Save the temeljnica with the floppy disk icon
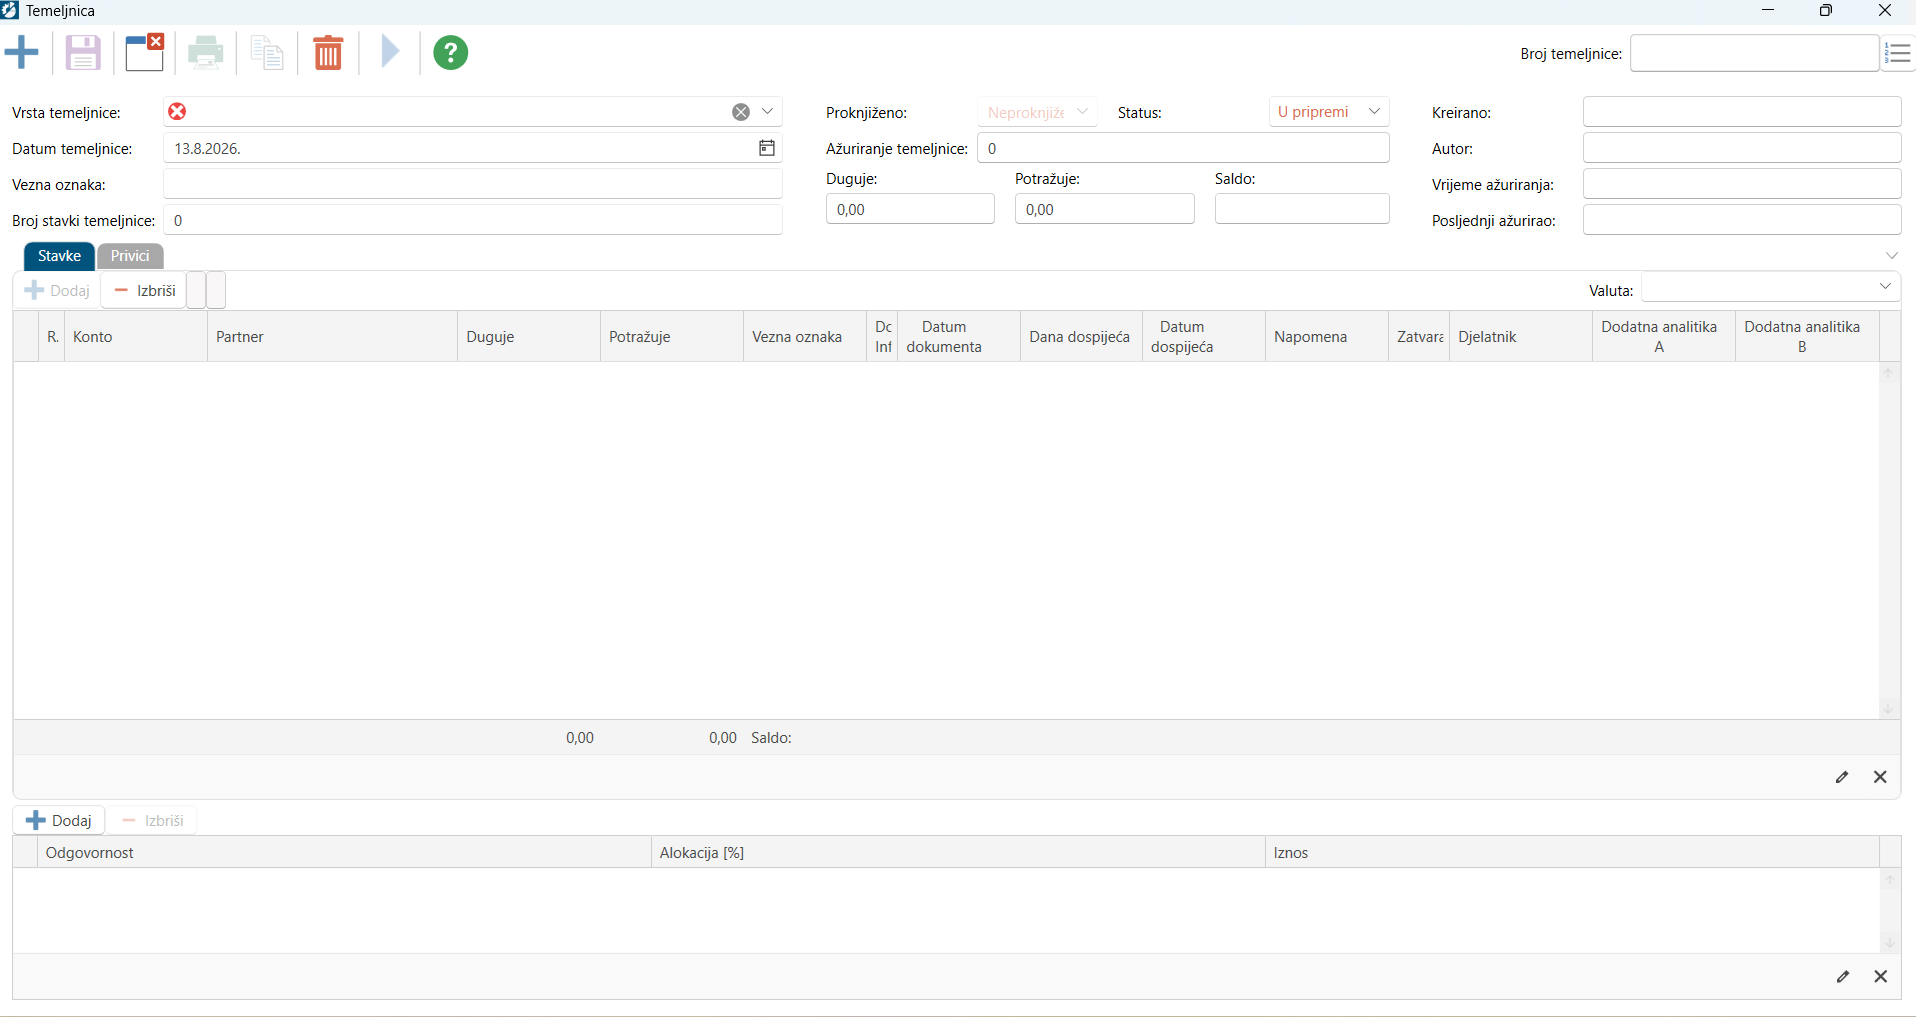Viewport: 1916px width, 1017px height. [83, 52]
